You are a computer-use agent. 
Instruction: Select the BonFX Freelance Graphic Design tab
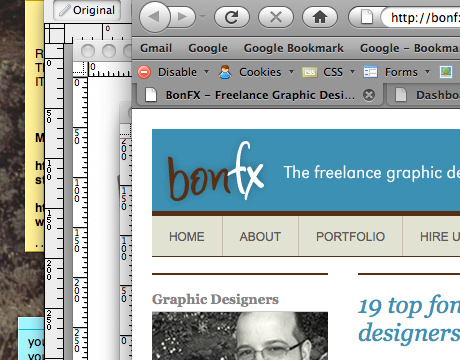[x=260, y=95]
